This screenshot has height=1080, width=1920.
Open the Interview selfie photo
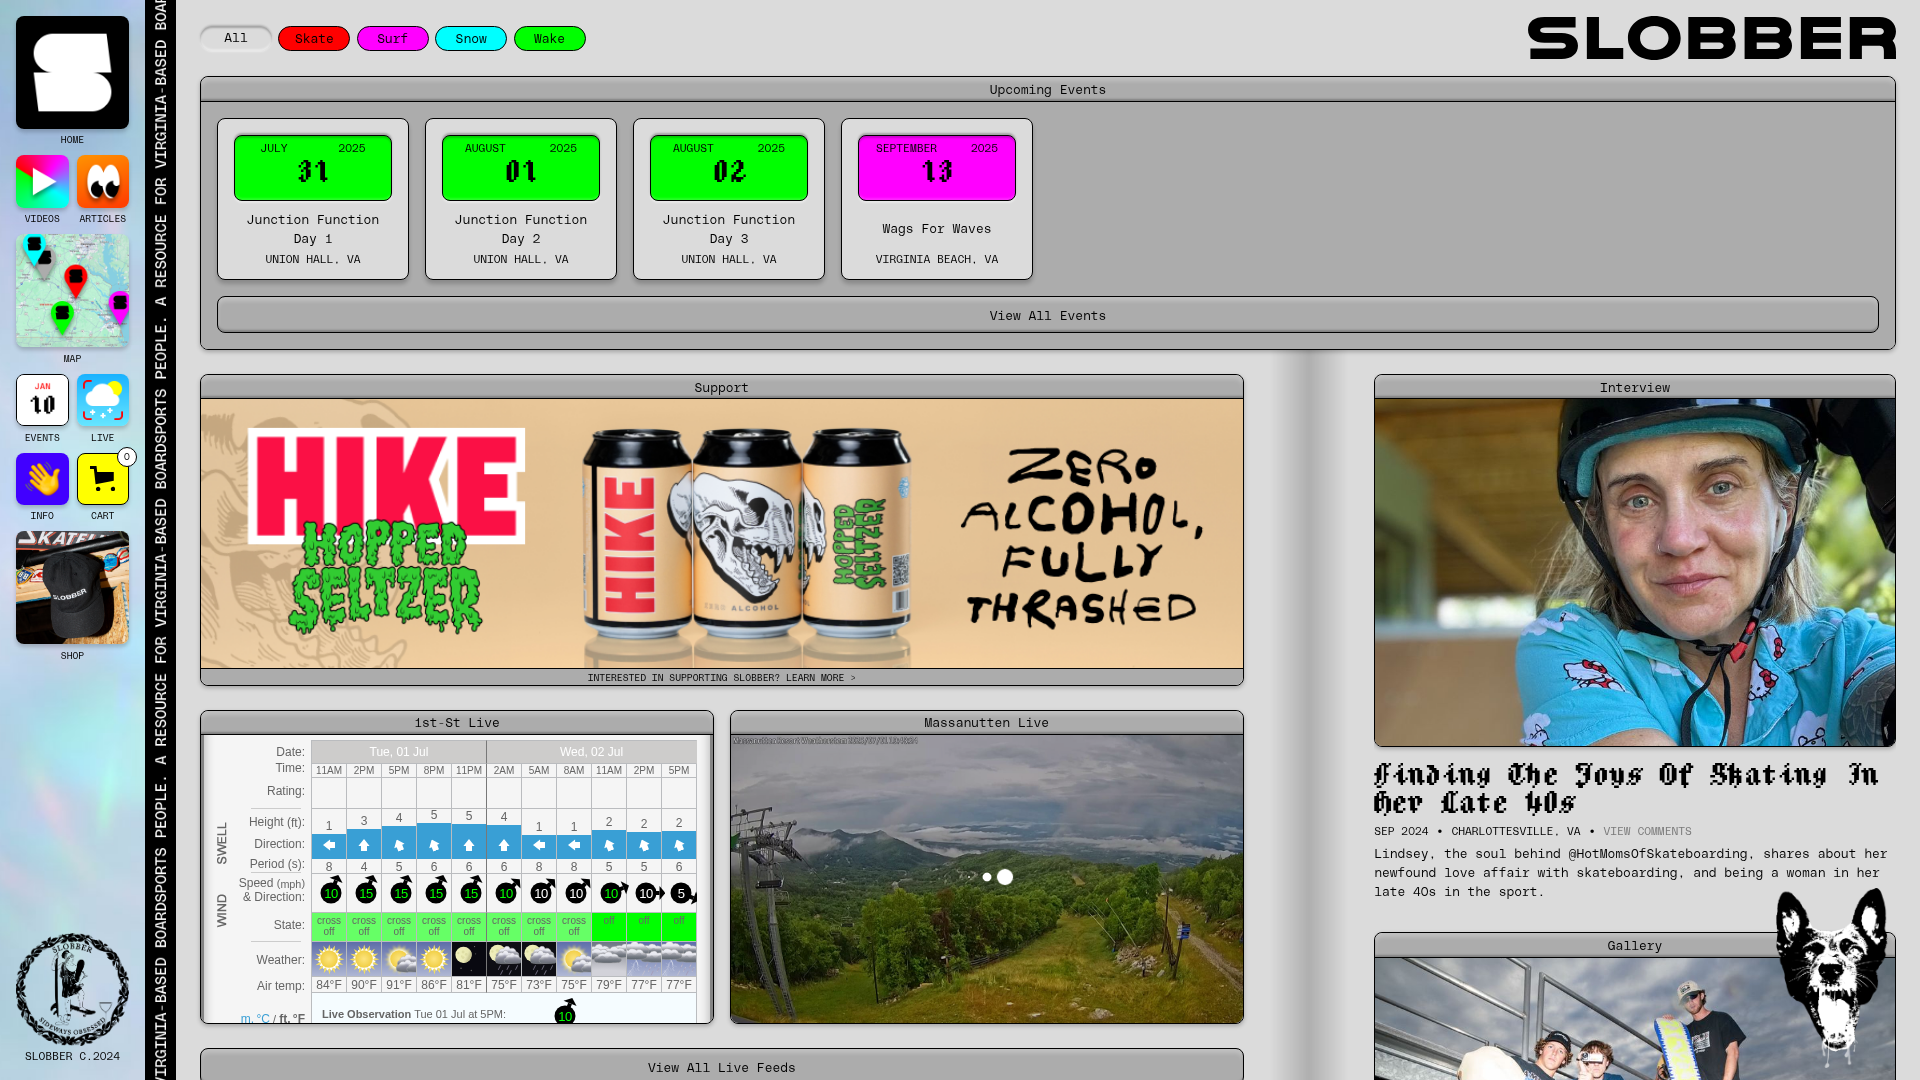point(1635,573)
